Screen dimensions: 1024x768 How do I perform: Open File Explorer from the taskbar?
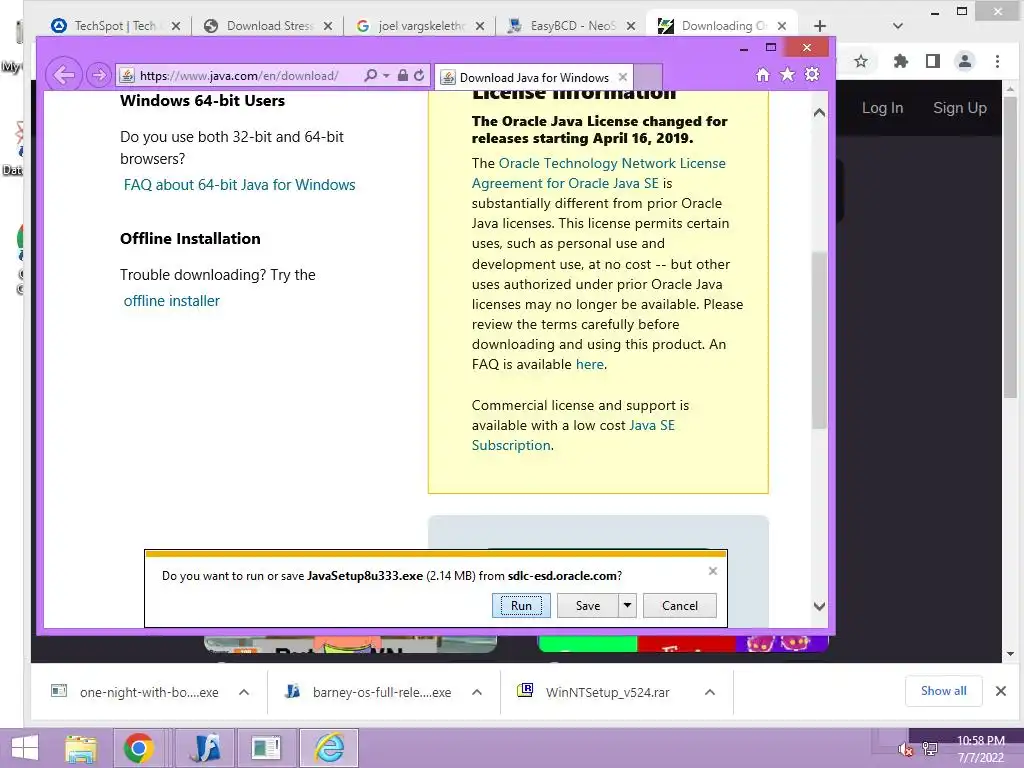[x=81, y=748]
